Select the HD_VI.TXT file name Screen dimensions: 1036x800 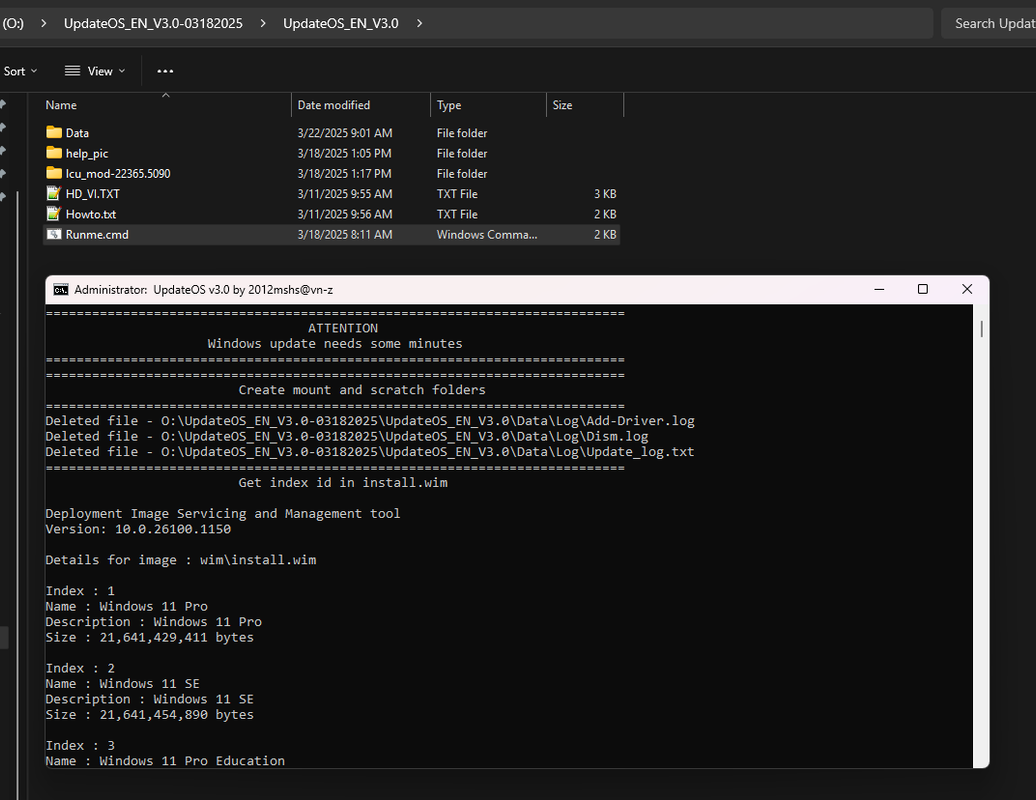[x=92, y=194]
